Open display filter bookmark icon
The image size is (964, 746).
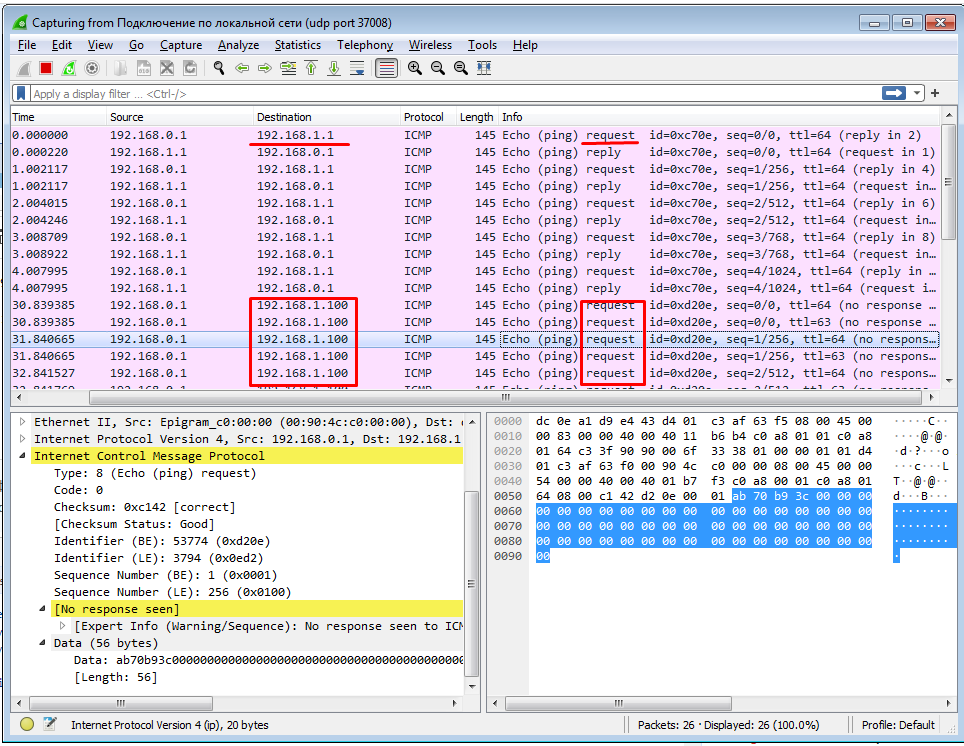tap(21, 93)
